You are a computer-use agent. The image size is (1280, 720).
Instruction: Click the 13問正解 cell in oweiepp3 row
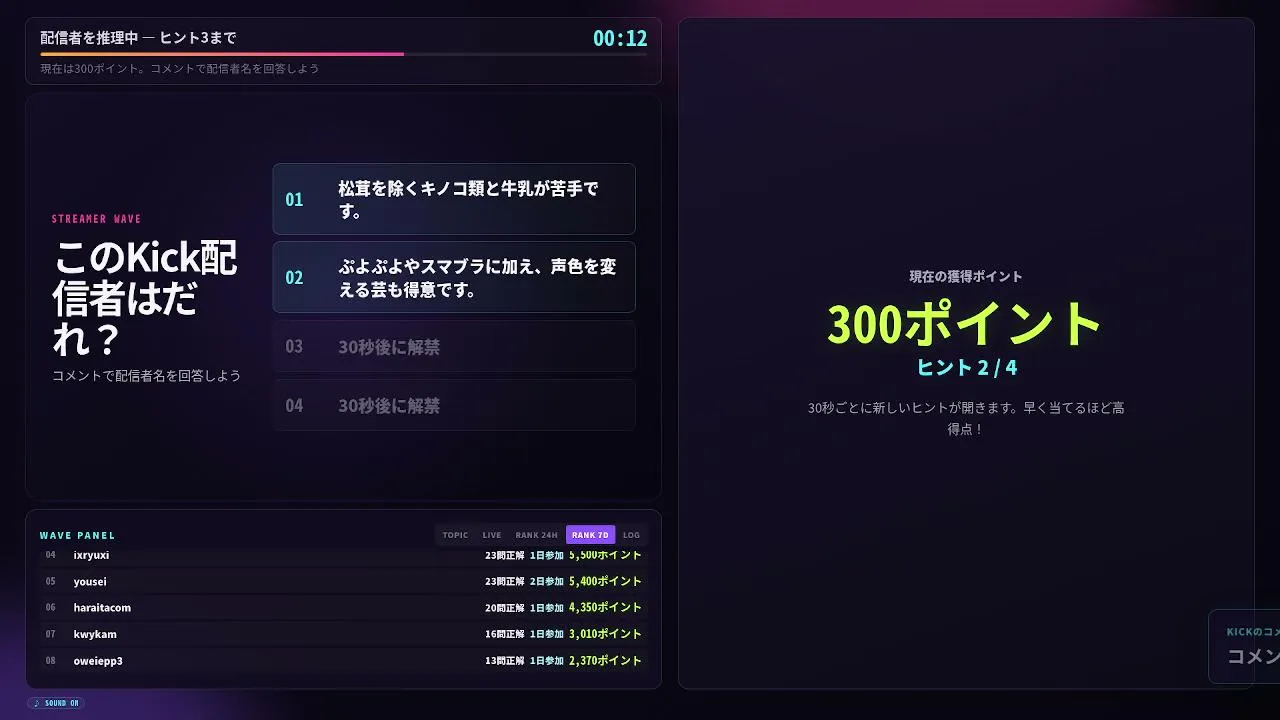pos(505,660)
